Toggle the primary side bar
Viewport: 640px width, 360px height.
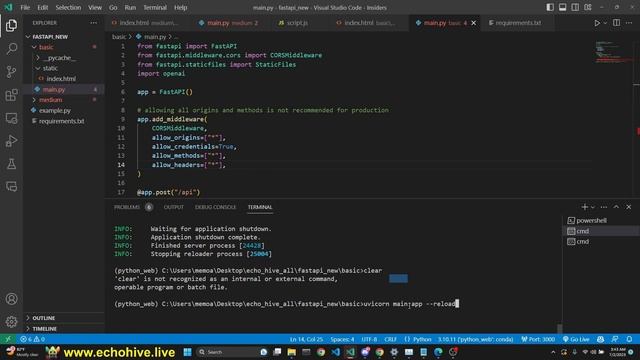pyautogui.click(x=550, y=7)
